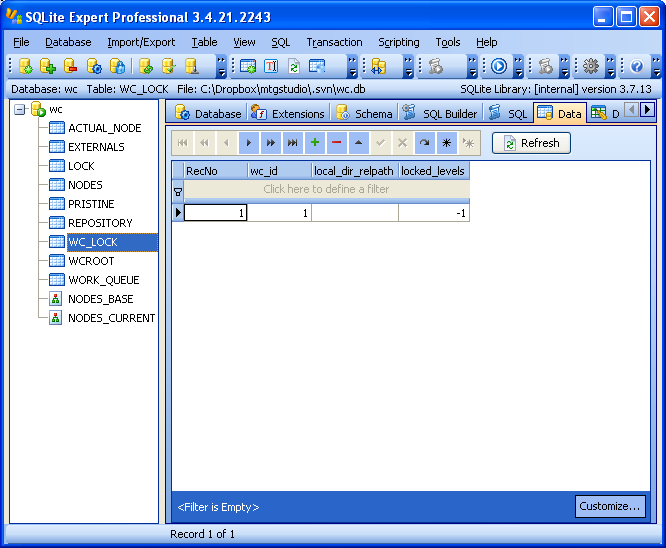Click the blue Execute play icon in toolbar
The height and width of the screenshot is (548, 666).
click(499, 66)
